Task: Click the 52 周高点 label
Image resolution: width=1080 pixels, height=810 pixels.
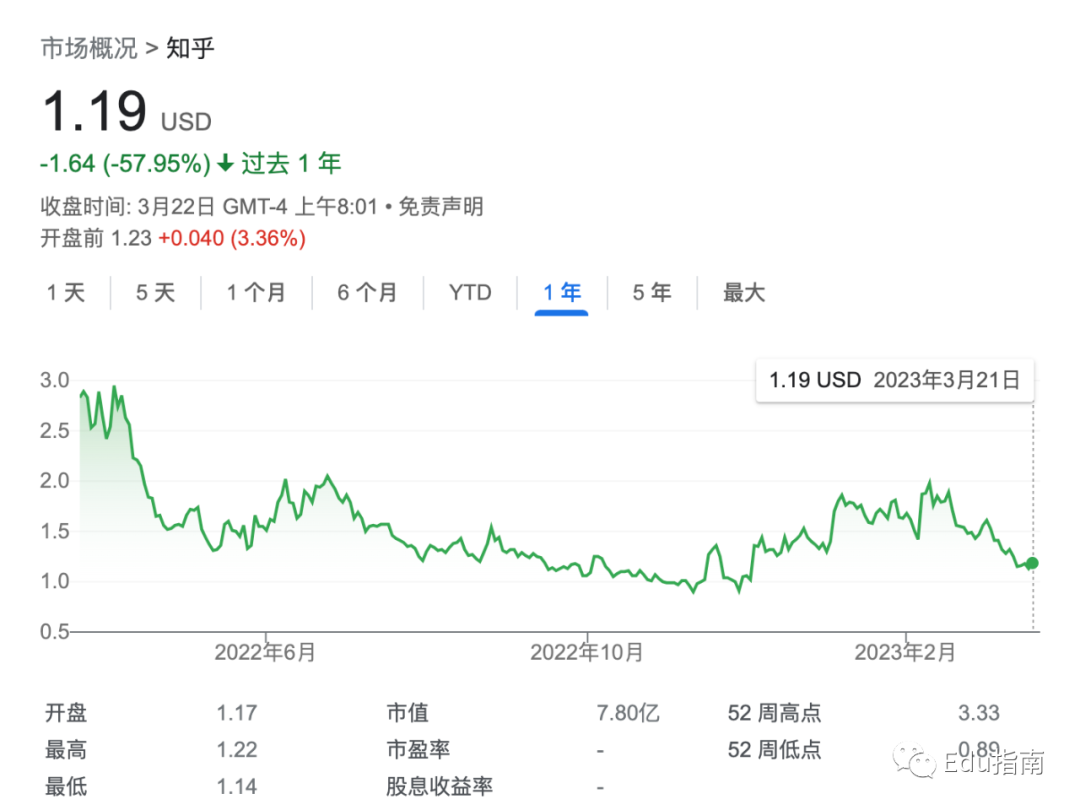Action: coord(775,713)
